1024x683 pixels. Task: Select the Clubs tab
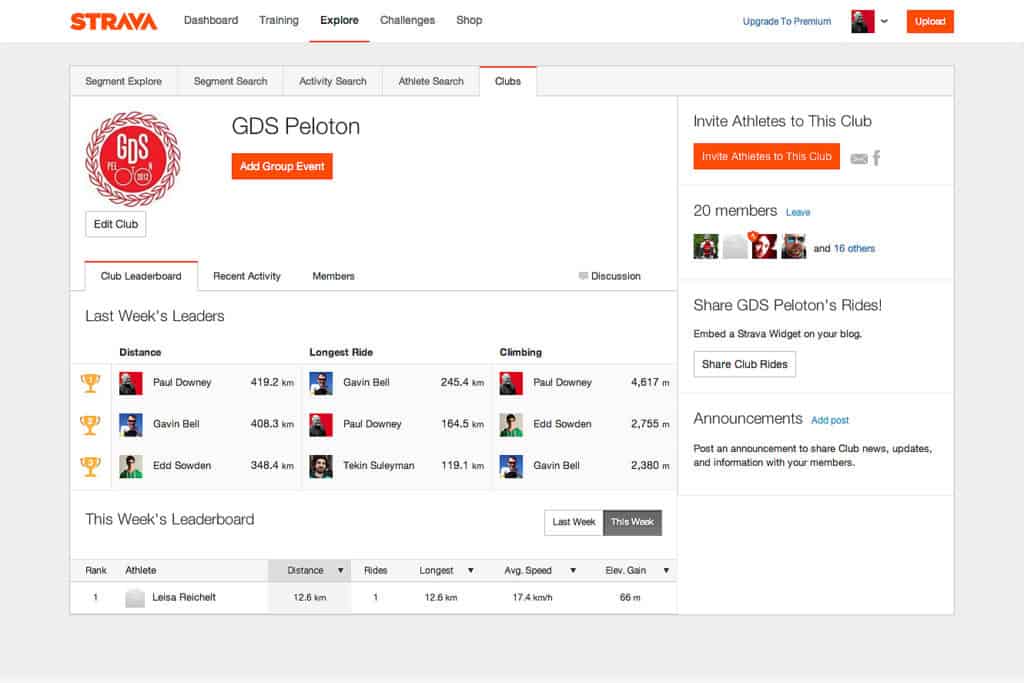point(507,81)
